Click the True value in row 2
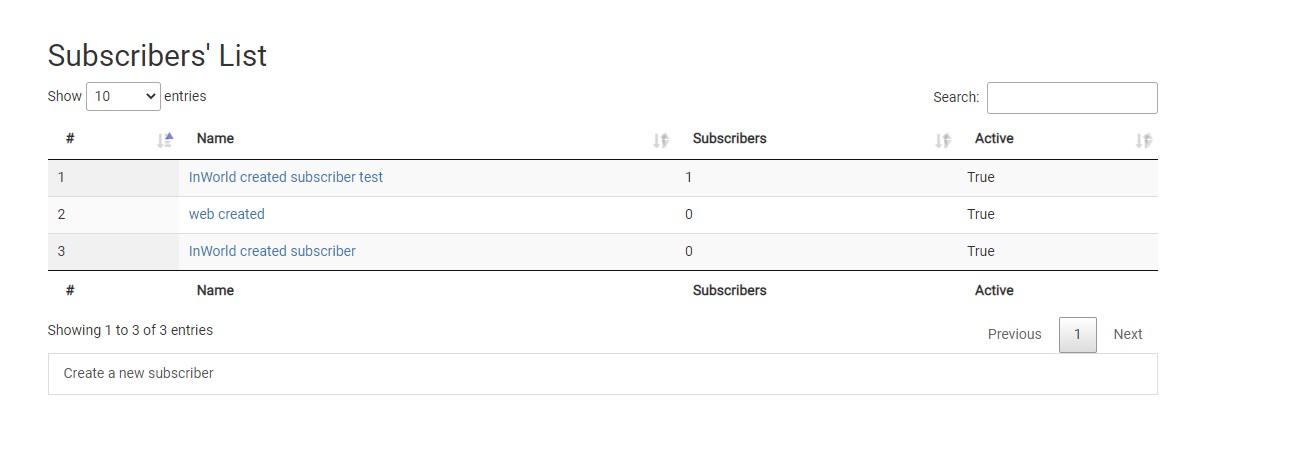This screenshot has height=450, width=1290. click(x=981, y=214)
